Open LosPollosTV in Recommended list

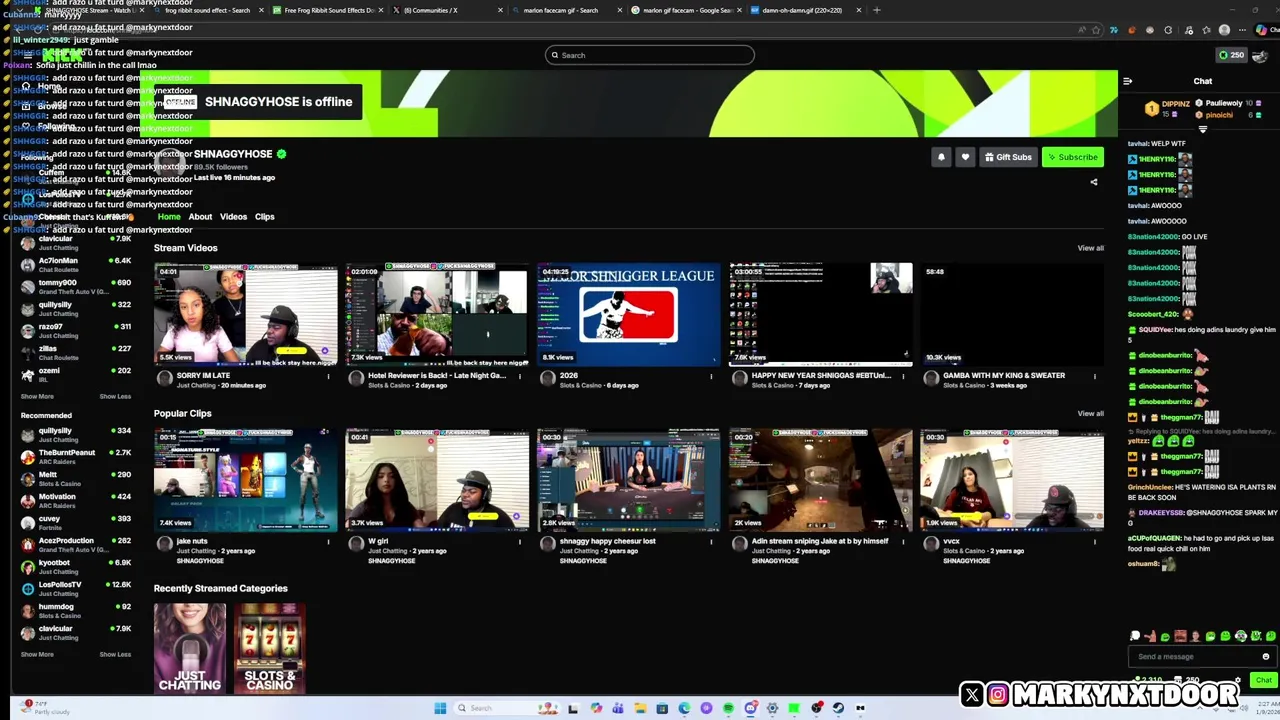tap(76, 589)
